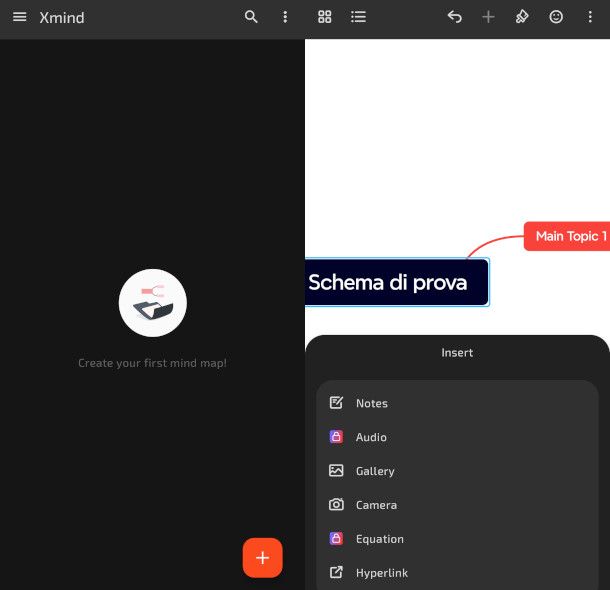Tap the search magnifier icon
The image size is (610, 590).
click(x=251, y=17)
